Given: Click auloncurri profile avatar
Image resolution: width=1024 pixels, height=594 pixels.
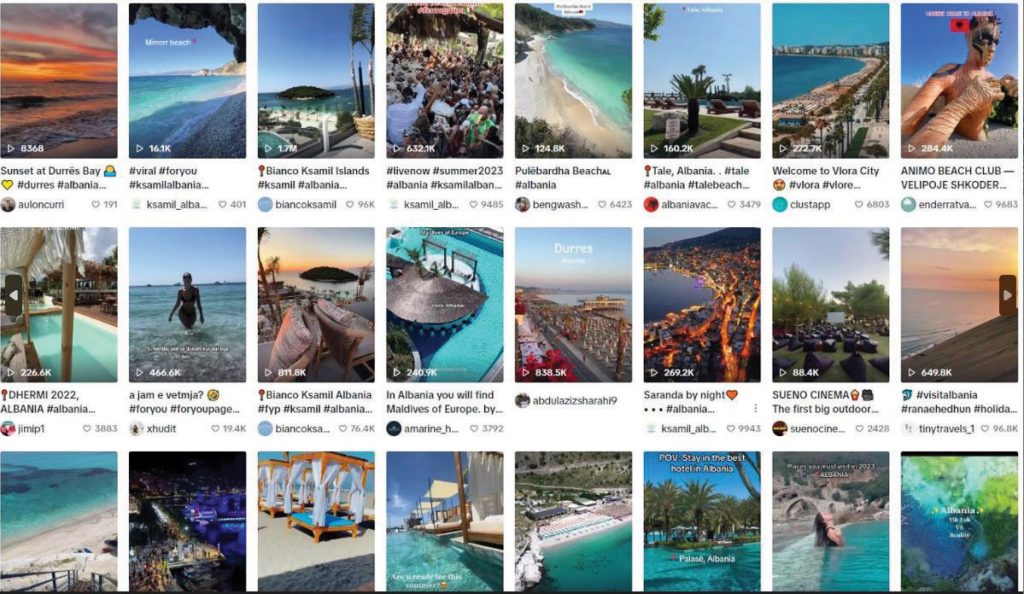Looking at the screenshot, I should tap(8, 204).
